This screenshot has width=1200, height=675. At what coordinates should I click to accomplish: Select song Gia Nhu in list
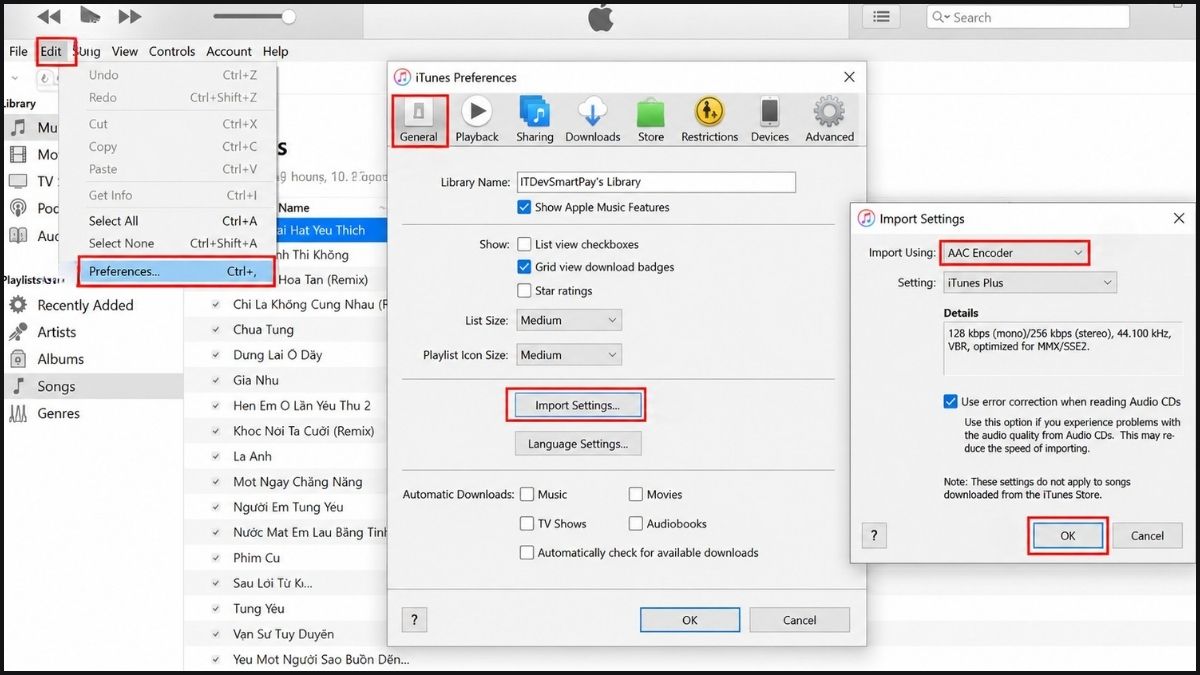coord(256,380)
